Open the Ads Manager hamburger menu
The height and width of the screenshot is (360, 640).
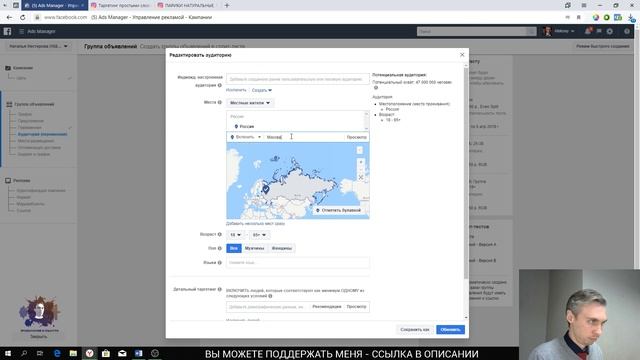(21, 31)
